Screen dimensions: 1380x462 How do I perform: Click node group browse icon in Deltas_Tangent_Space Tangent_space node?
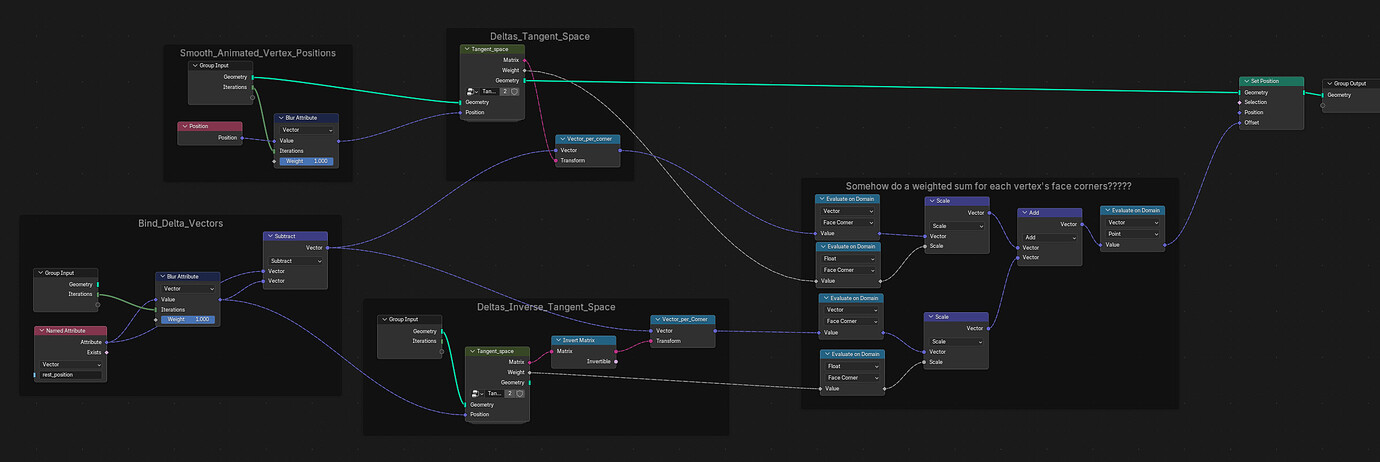click(474, 91)
